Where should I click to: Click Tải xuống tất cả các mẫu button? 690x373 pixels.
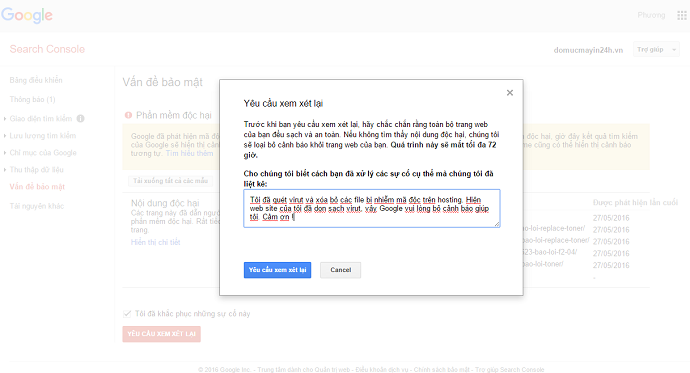pyautogui.click(x=171, y=181)
